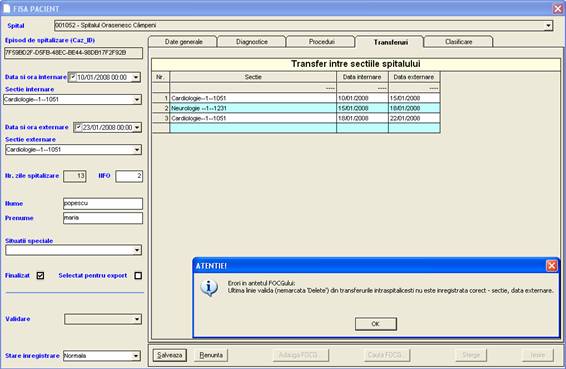Viewport: 566px width, 369px height.
Task: Close the FISA PACIENT window
Action: coord(558,8)
